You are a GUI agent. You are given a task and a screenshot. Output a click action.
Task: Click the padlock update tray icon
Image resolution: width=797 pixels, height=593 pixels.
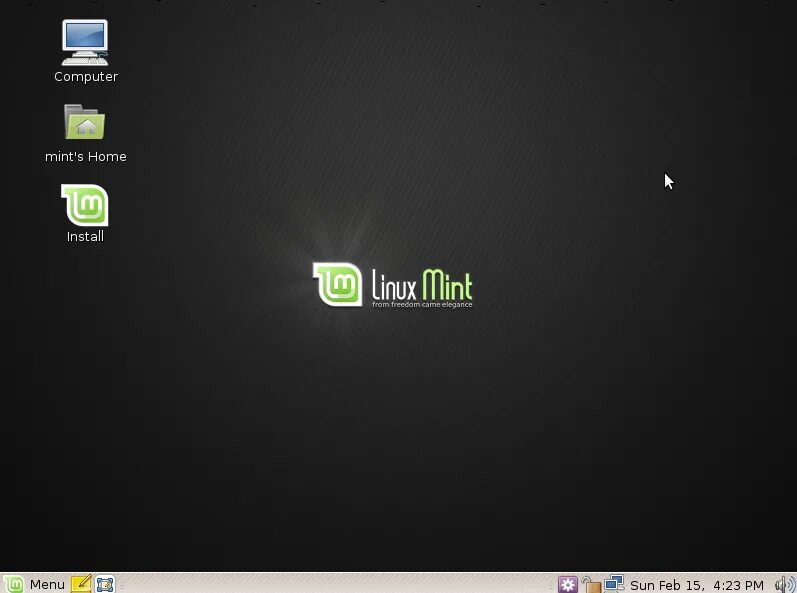(x=591, y=584)
